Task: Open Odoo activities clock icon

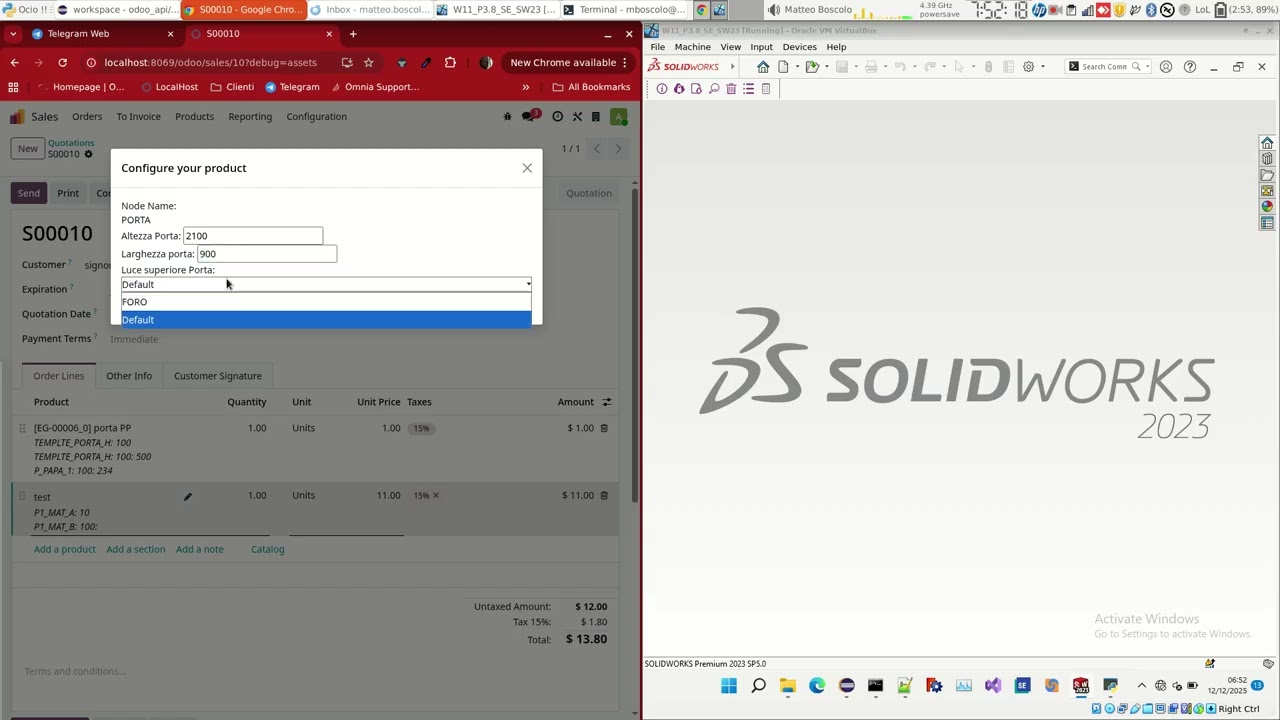Action: pyautogui.click(x=558, y=117)
